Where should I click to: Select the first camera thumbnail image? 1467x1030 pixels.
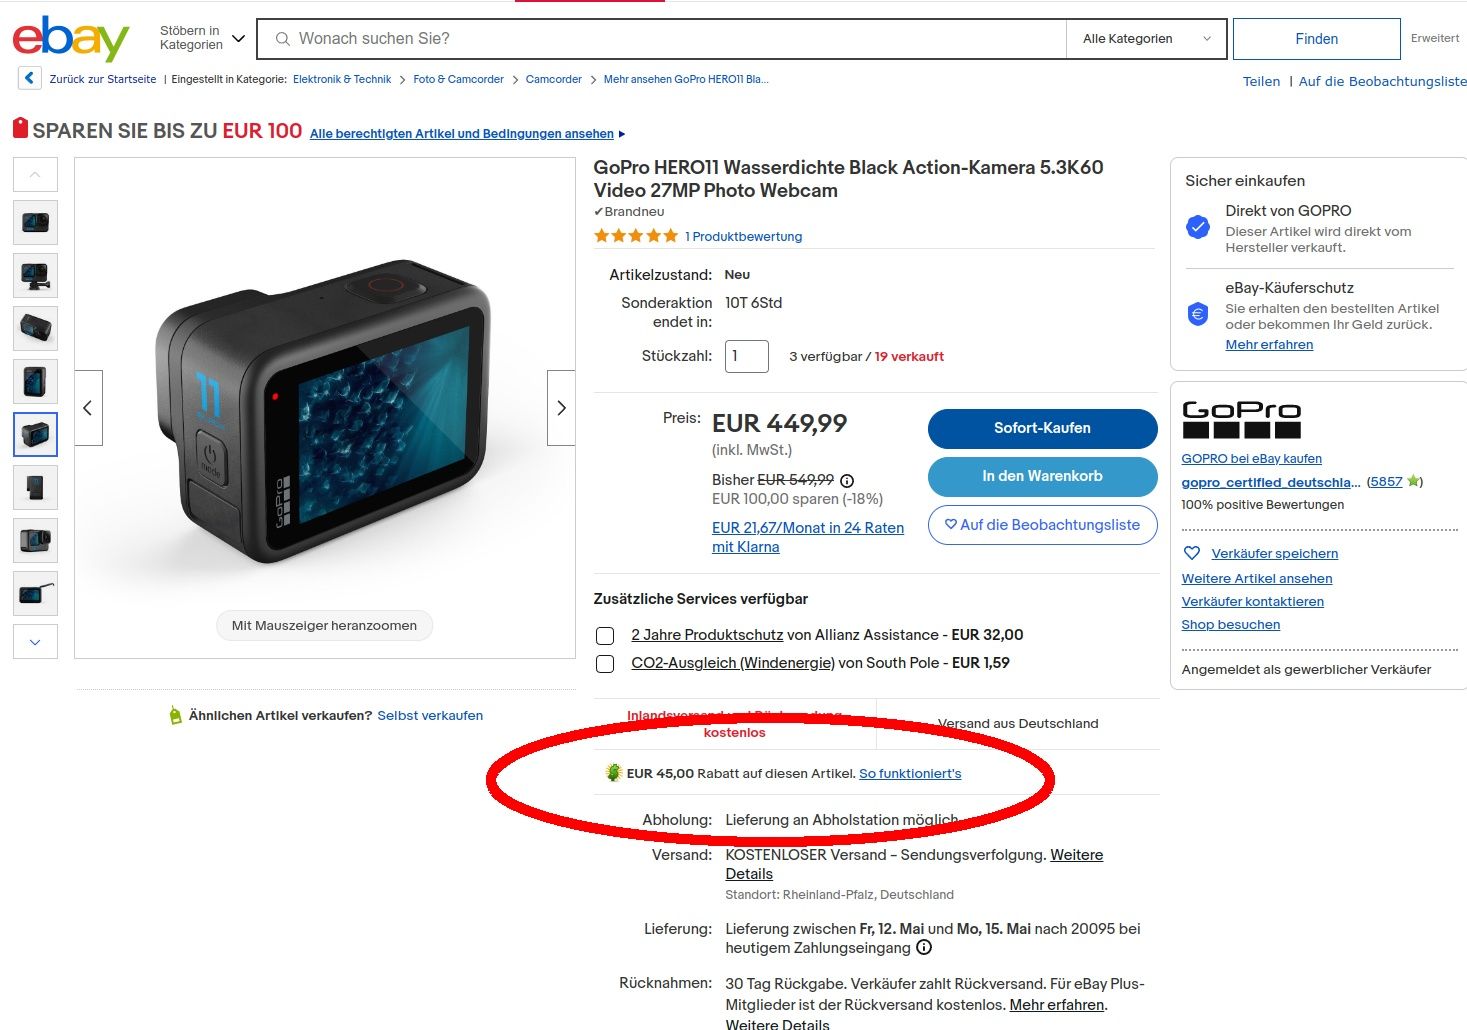tap(35, 222)
